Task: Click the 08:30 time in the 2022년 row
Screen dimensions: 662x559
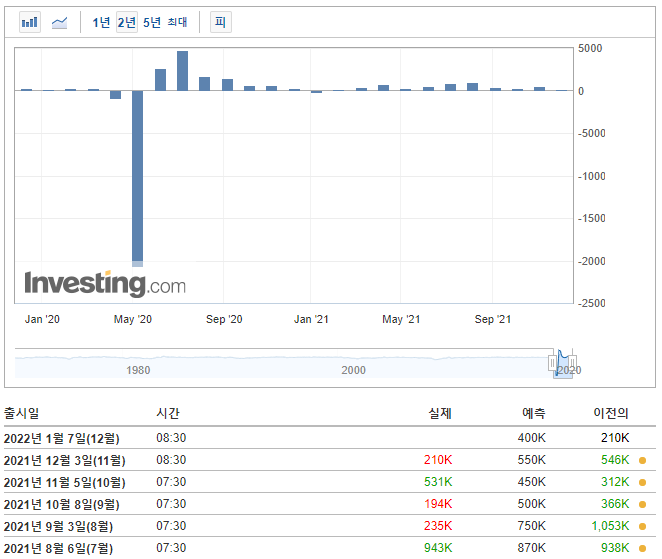Action: coord(171,438)
